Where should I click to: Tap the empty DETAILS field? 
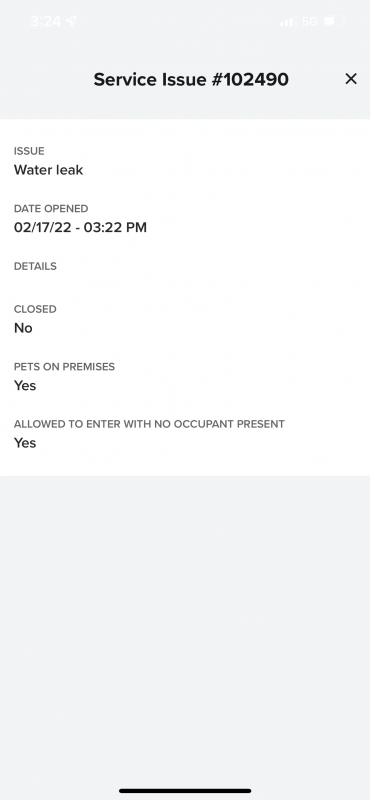tap(185, 275)
